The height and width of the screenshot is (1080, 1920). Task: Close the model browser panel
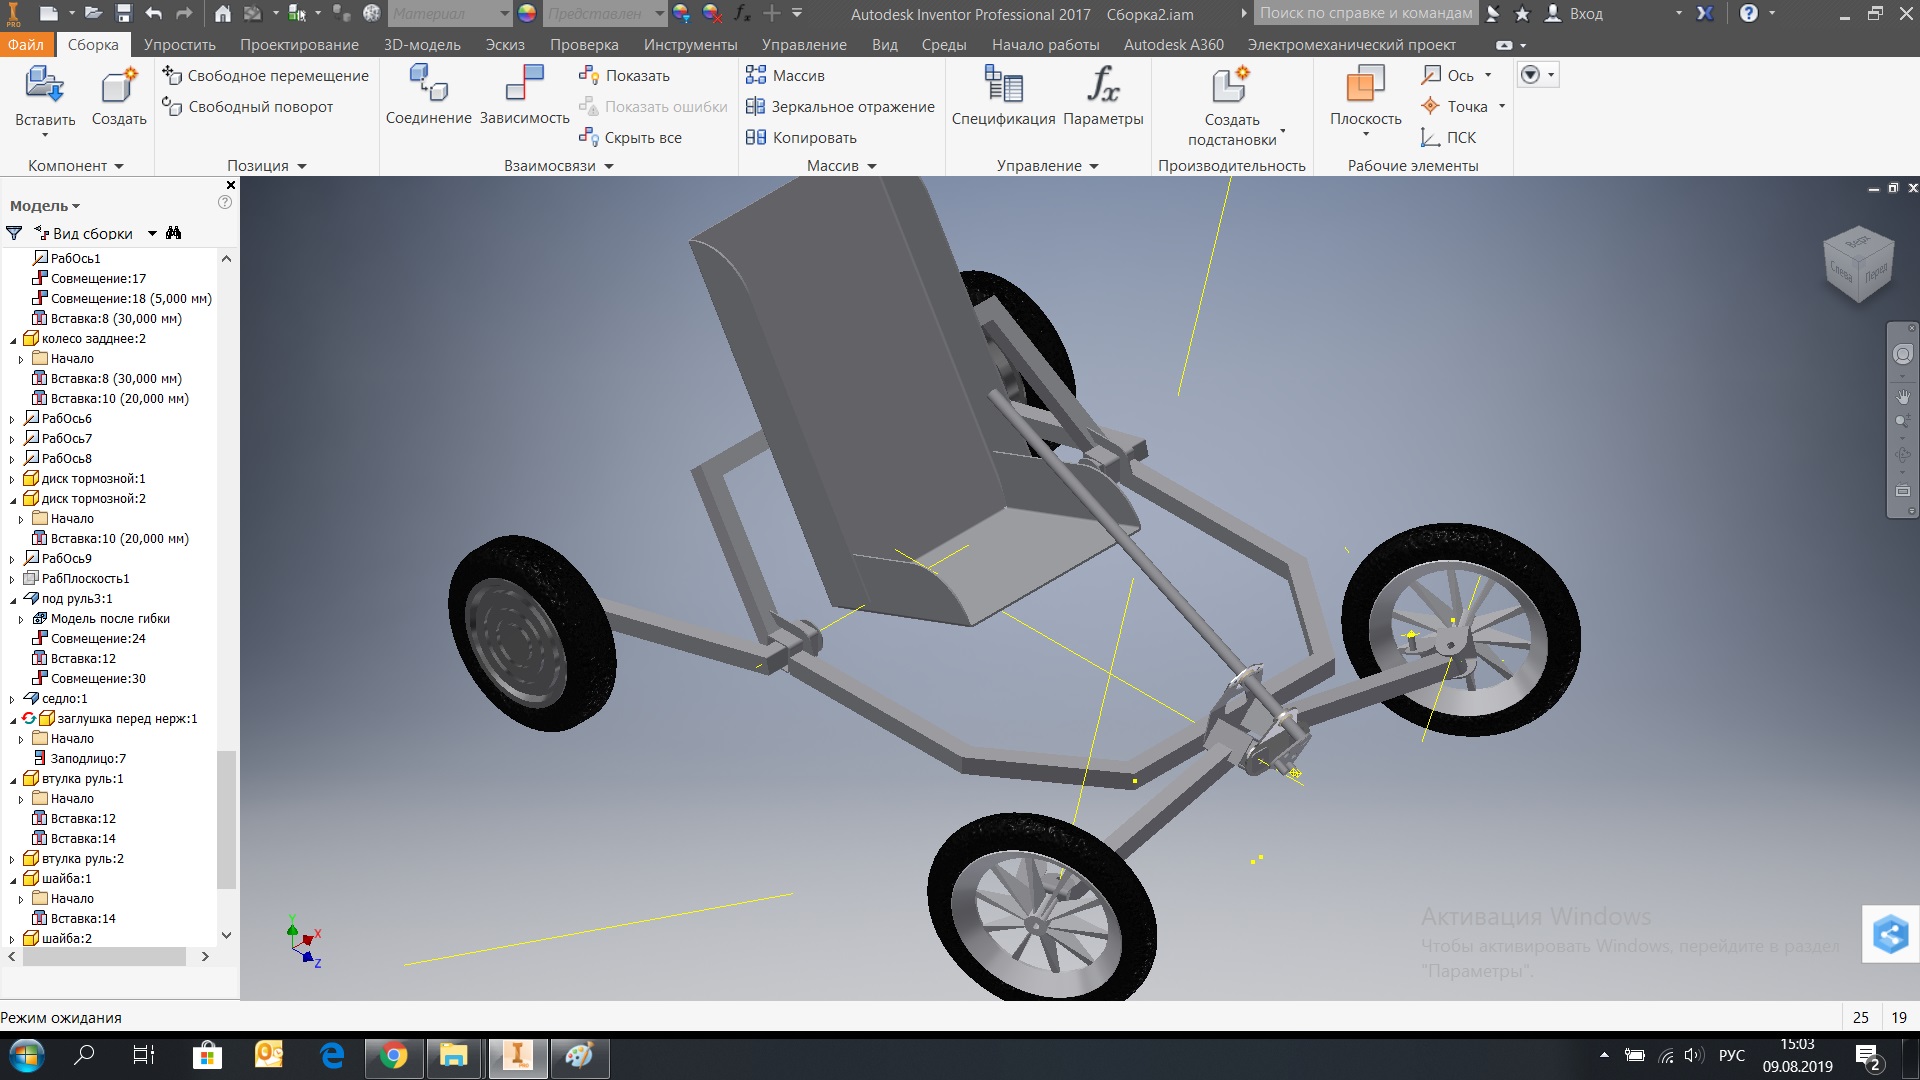pyautogui.click(x=231, y=185)
